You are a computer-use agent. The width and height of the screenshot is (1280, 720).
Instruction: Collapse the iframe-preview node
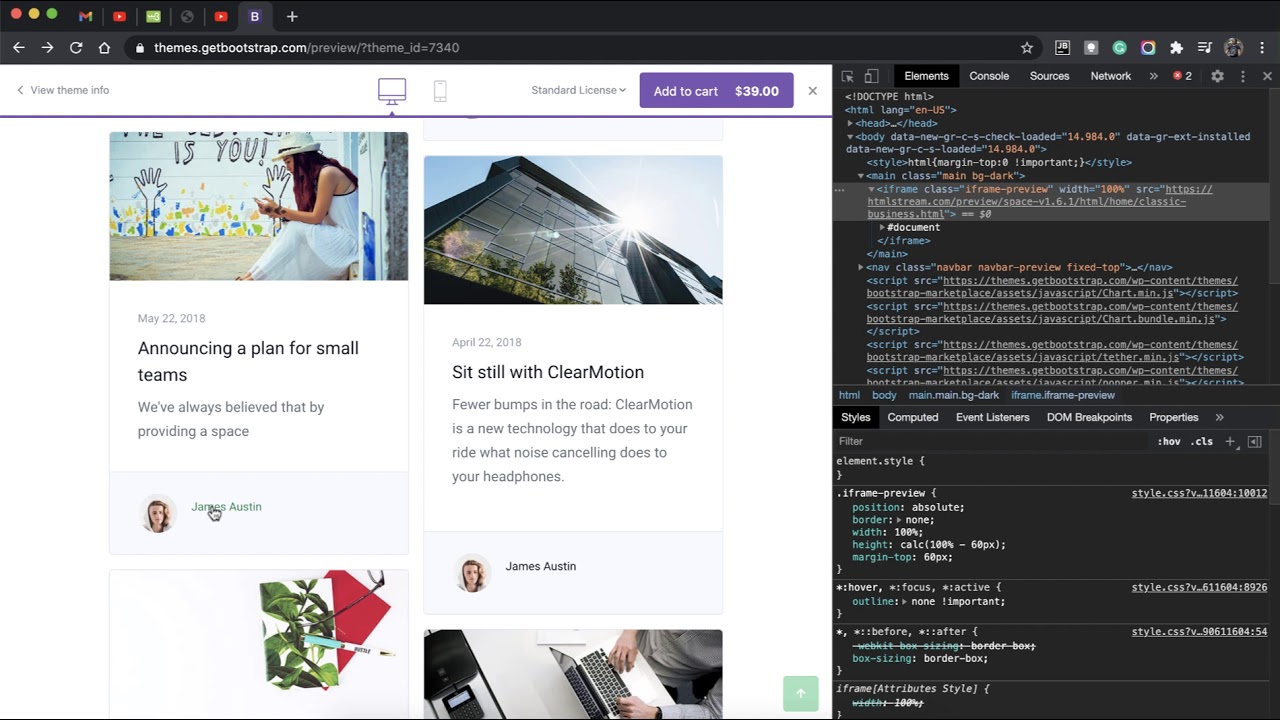(871, 189)
